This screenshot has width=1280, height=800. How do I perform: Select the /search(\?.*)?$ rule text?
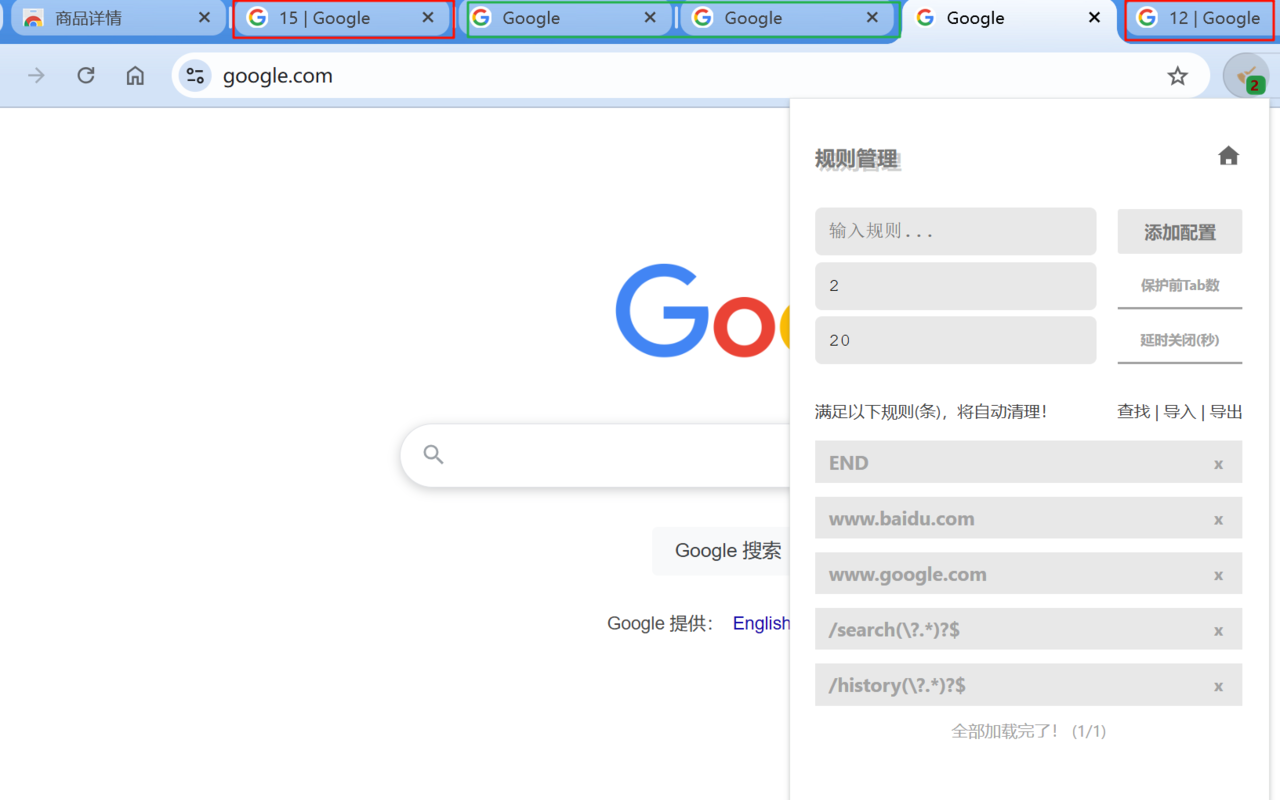click(894, 630)
